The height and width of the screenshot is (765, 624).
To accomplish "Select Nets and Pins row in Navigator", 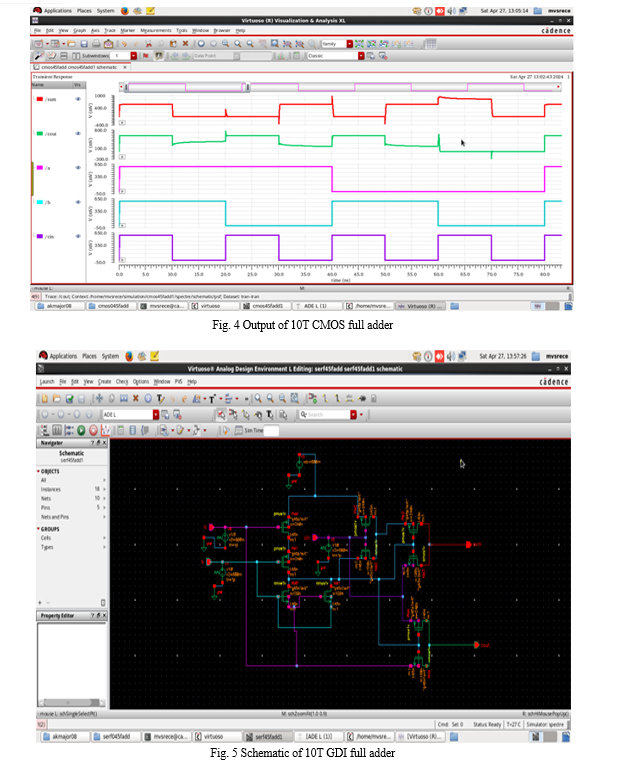I will pyautogui.click(x=72, y=517).
